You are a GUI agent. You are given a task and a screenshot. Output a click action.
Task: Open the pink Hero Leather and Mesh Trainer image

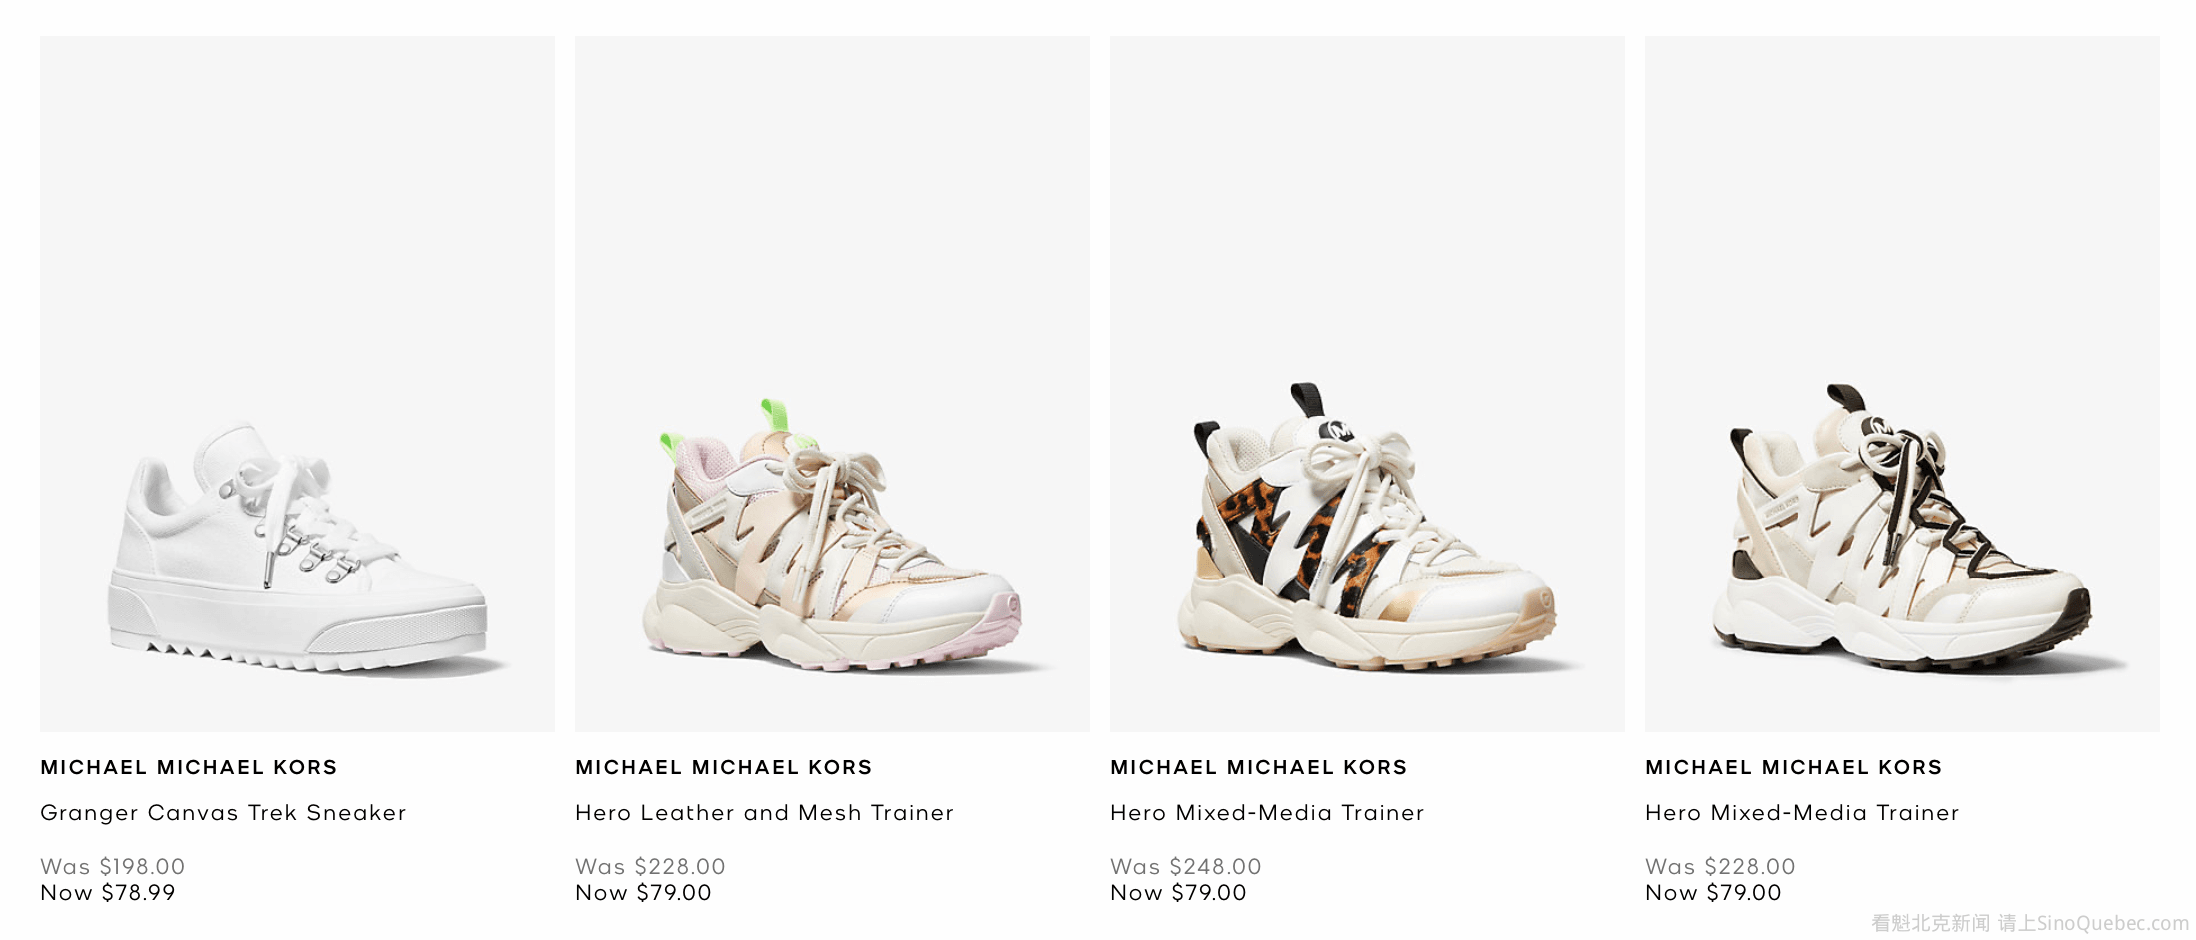coord(832,384)
